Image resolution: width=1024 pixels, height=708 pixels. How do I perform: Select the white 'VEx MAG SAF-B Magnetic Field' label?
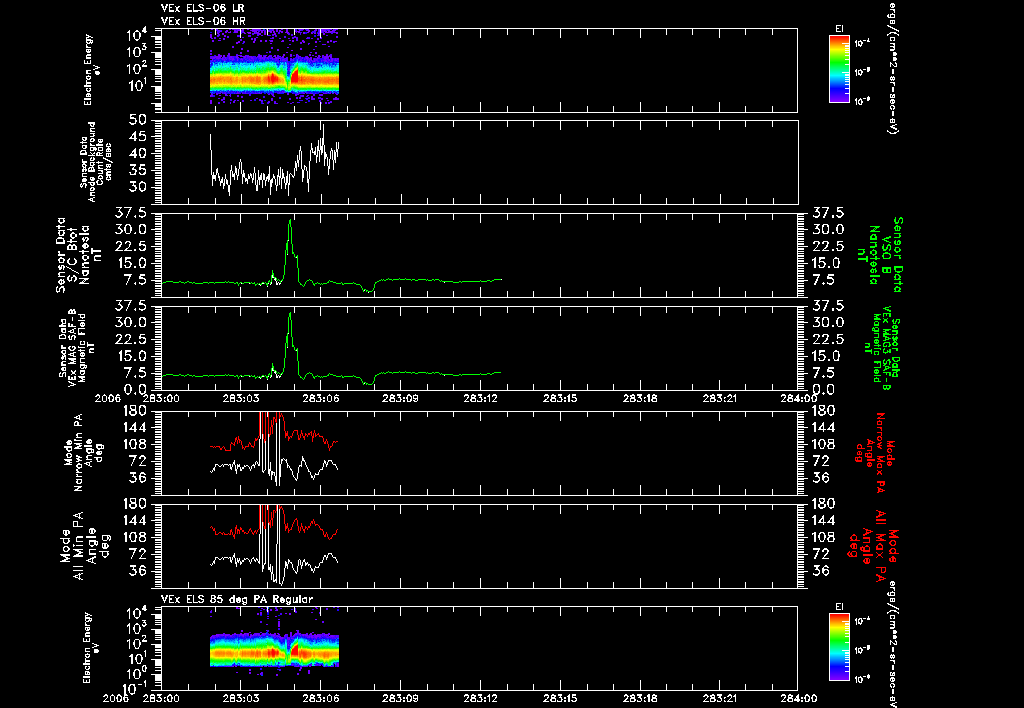[77, 347]
